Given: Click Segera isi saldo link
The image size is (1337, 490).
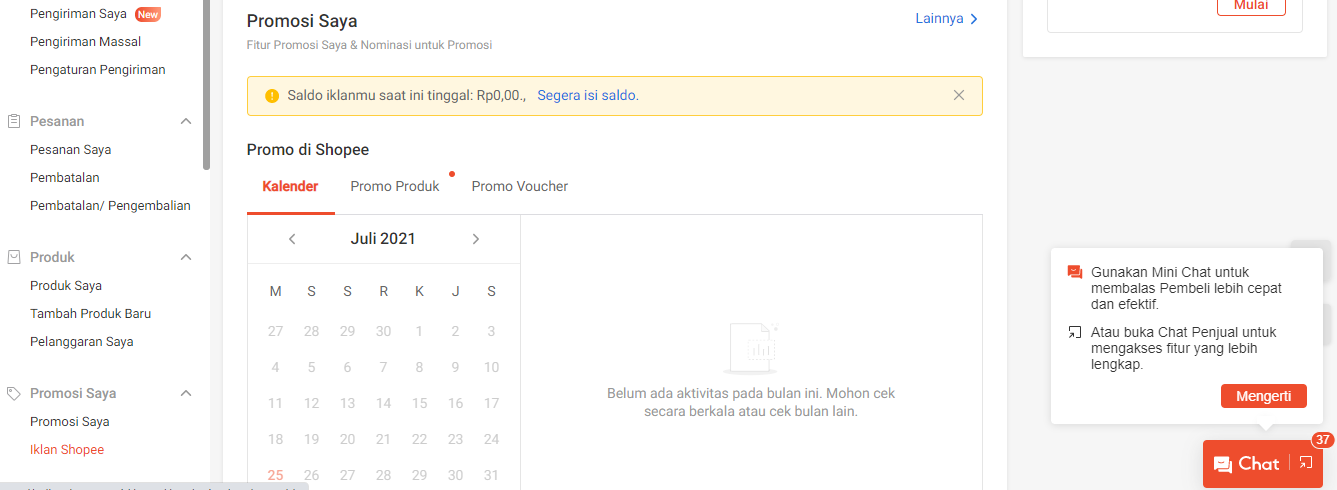Looking at the screenshot, I should [x=588, y=96].
